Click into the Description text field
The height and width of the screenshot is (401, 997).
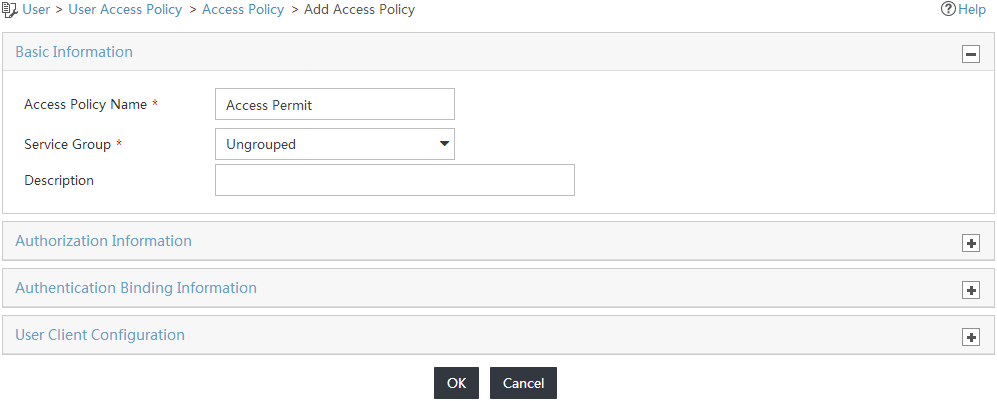395,180
